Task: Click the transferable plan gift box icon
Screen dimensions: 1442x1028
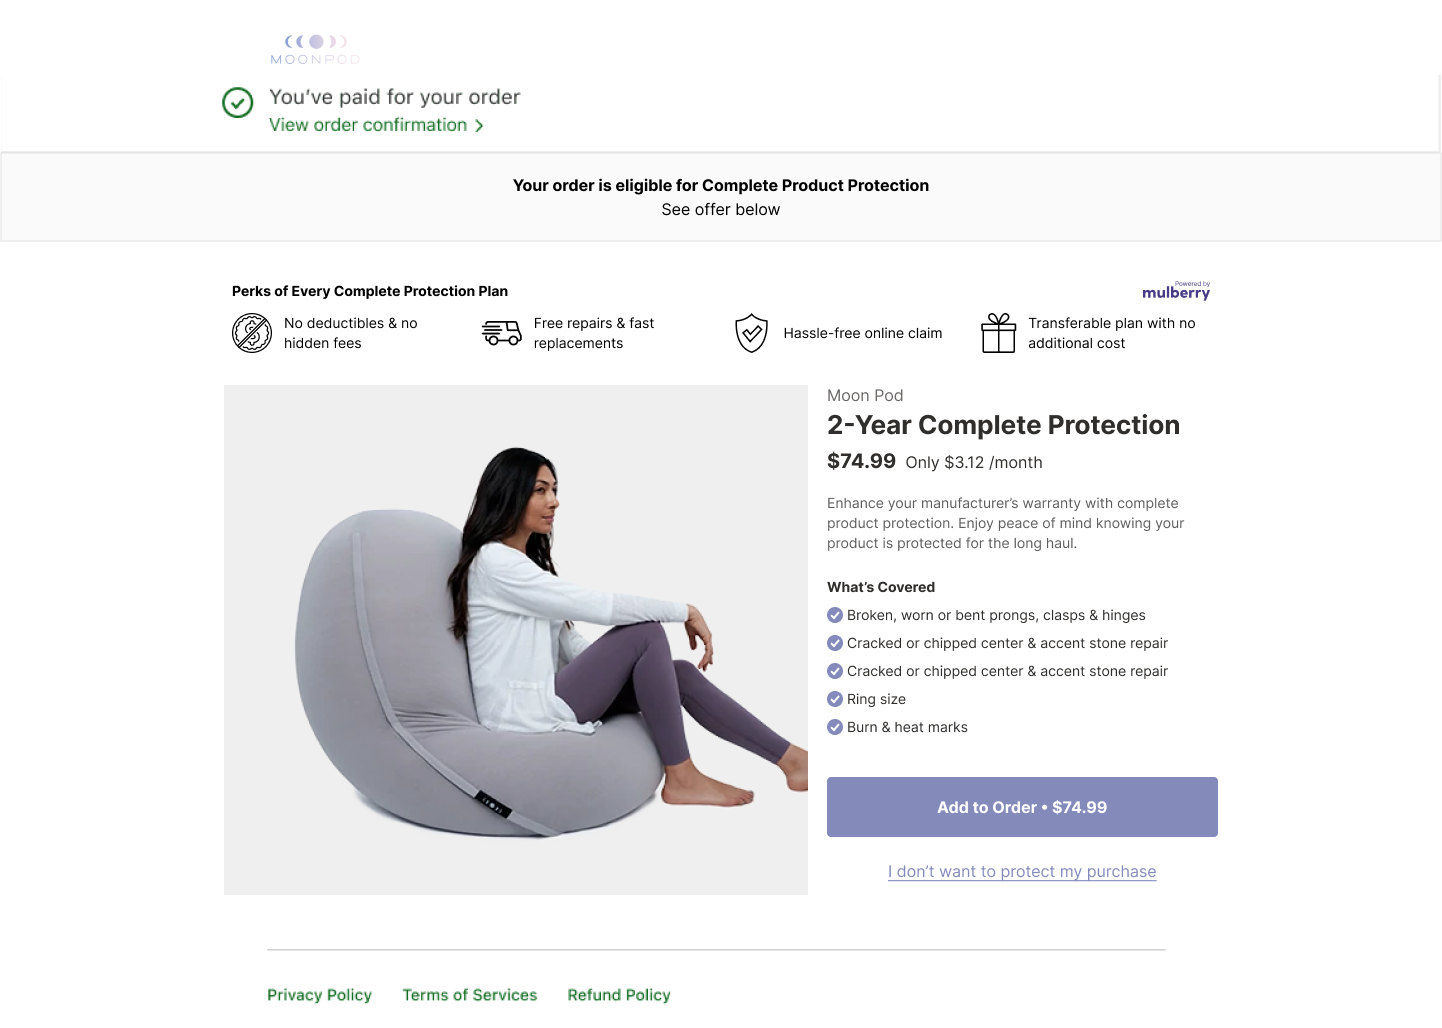Action: [998, 333]
